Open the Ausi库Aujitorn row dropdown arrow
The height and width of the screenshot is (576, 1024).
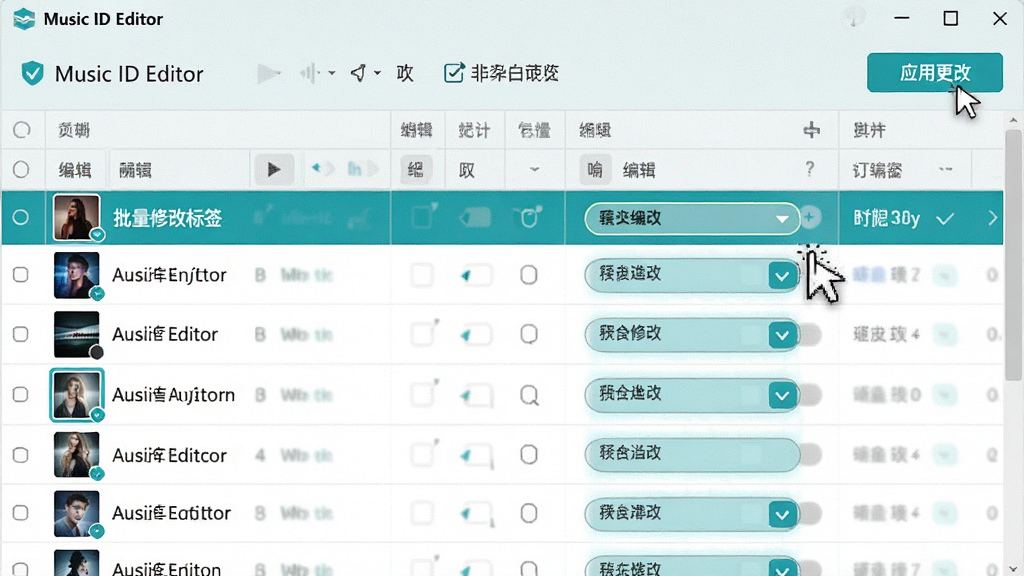click(782, 395)
